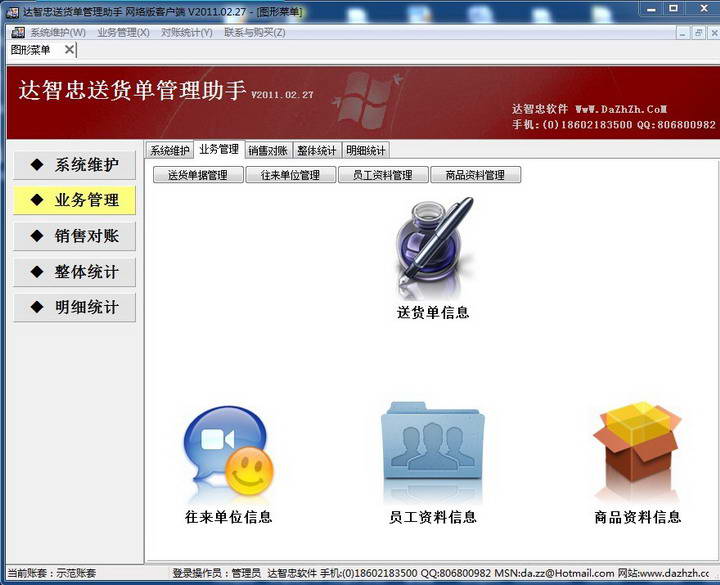This screenshot has width=720, height=585.
Task: Select 整体统计 in the left sidebar
Action: [74, 271]
